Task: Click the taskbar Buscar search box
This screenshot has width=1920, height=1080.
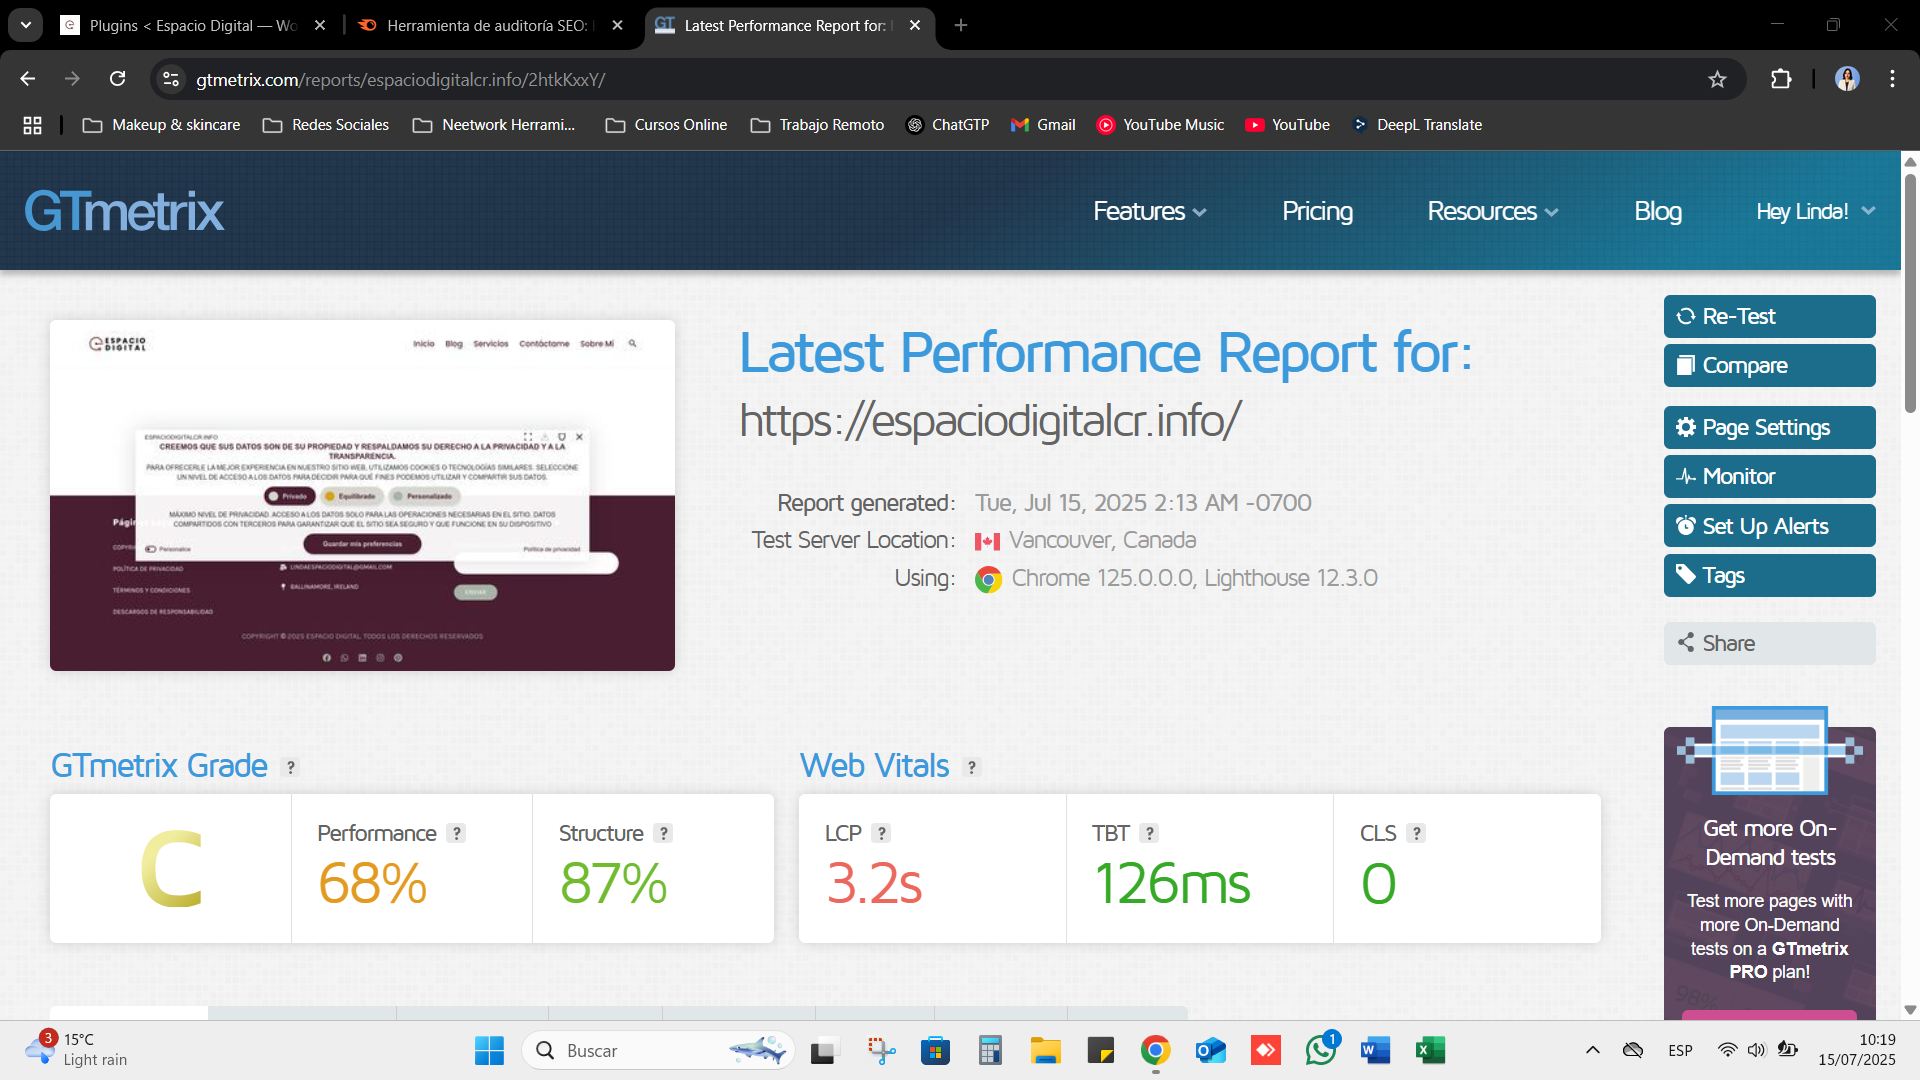Action: tap(658, 1050)
